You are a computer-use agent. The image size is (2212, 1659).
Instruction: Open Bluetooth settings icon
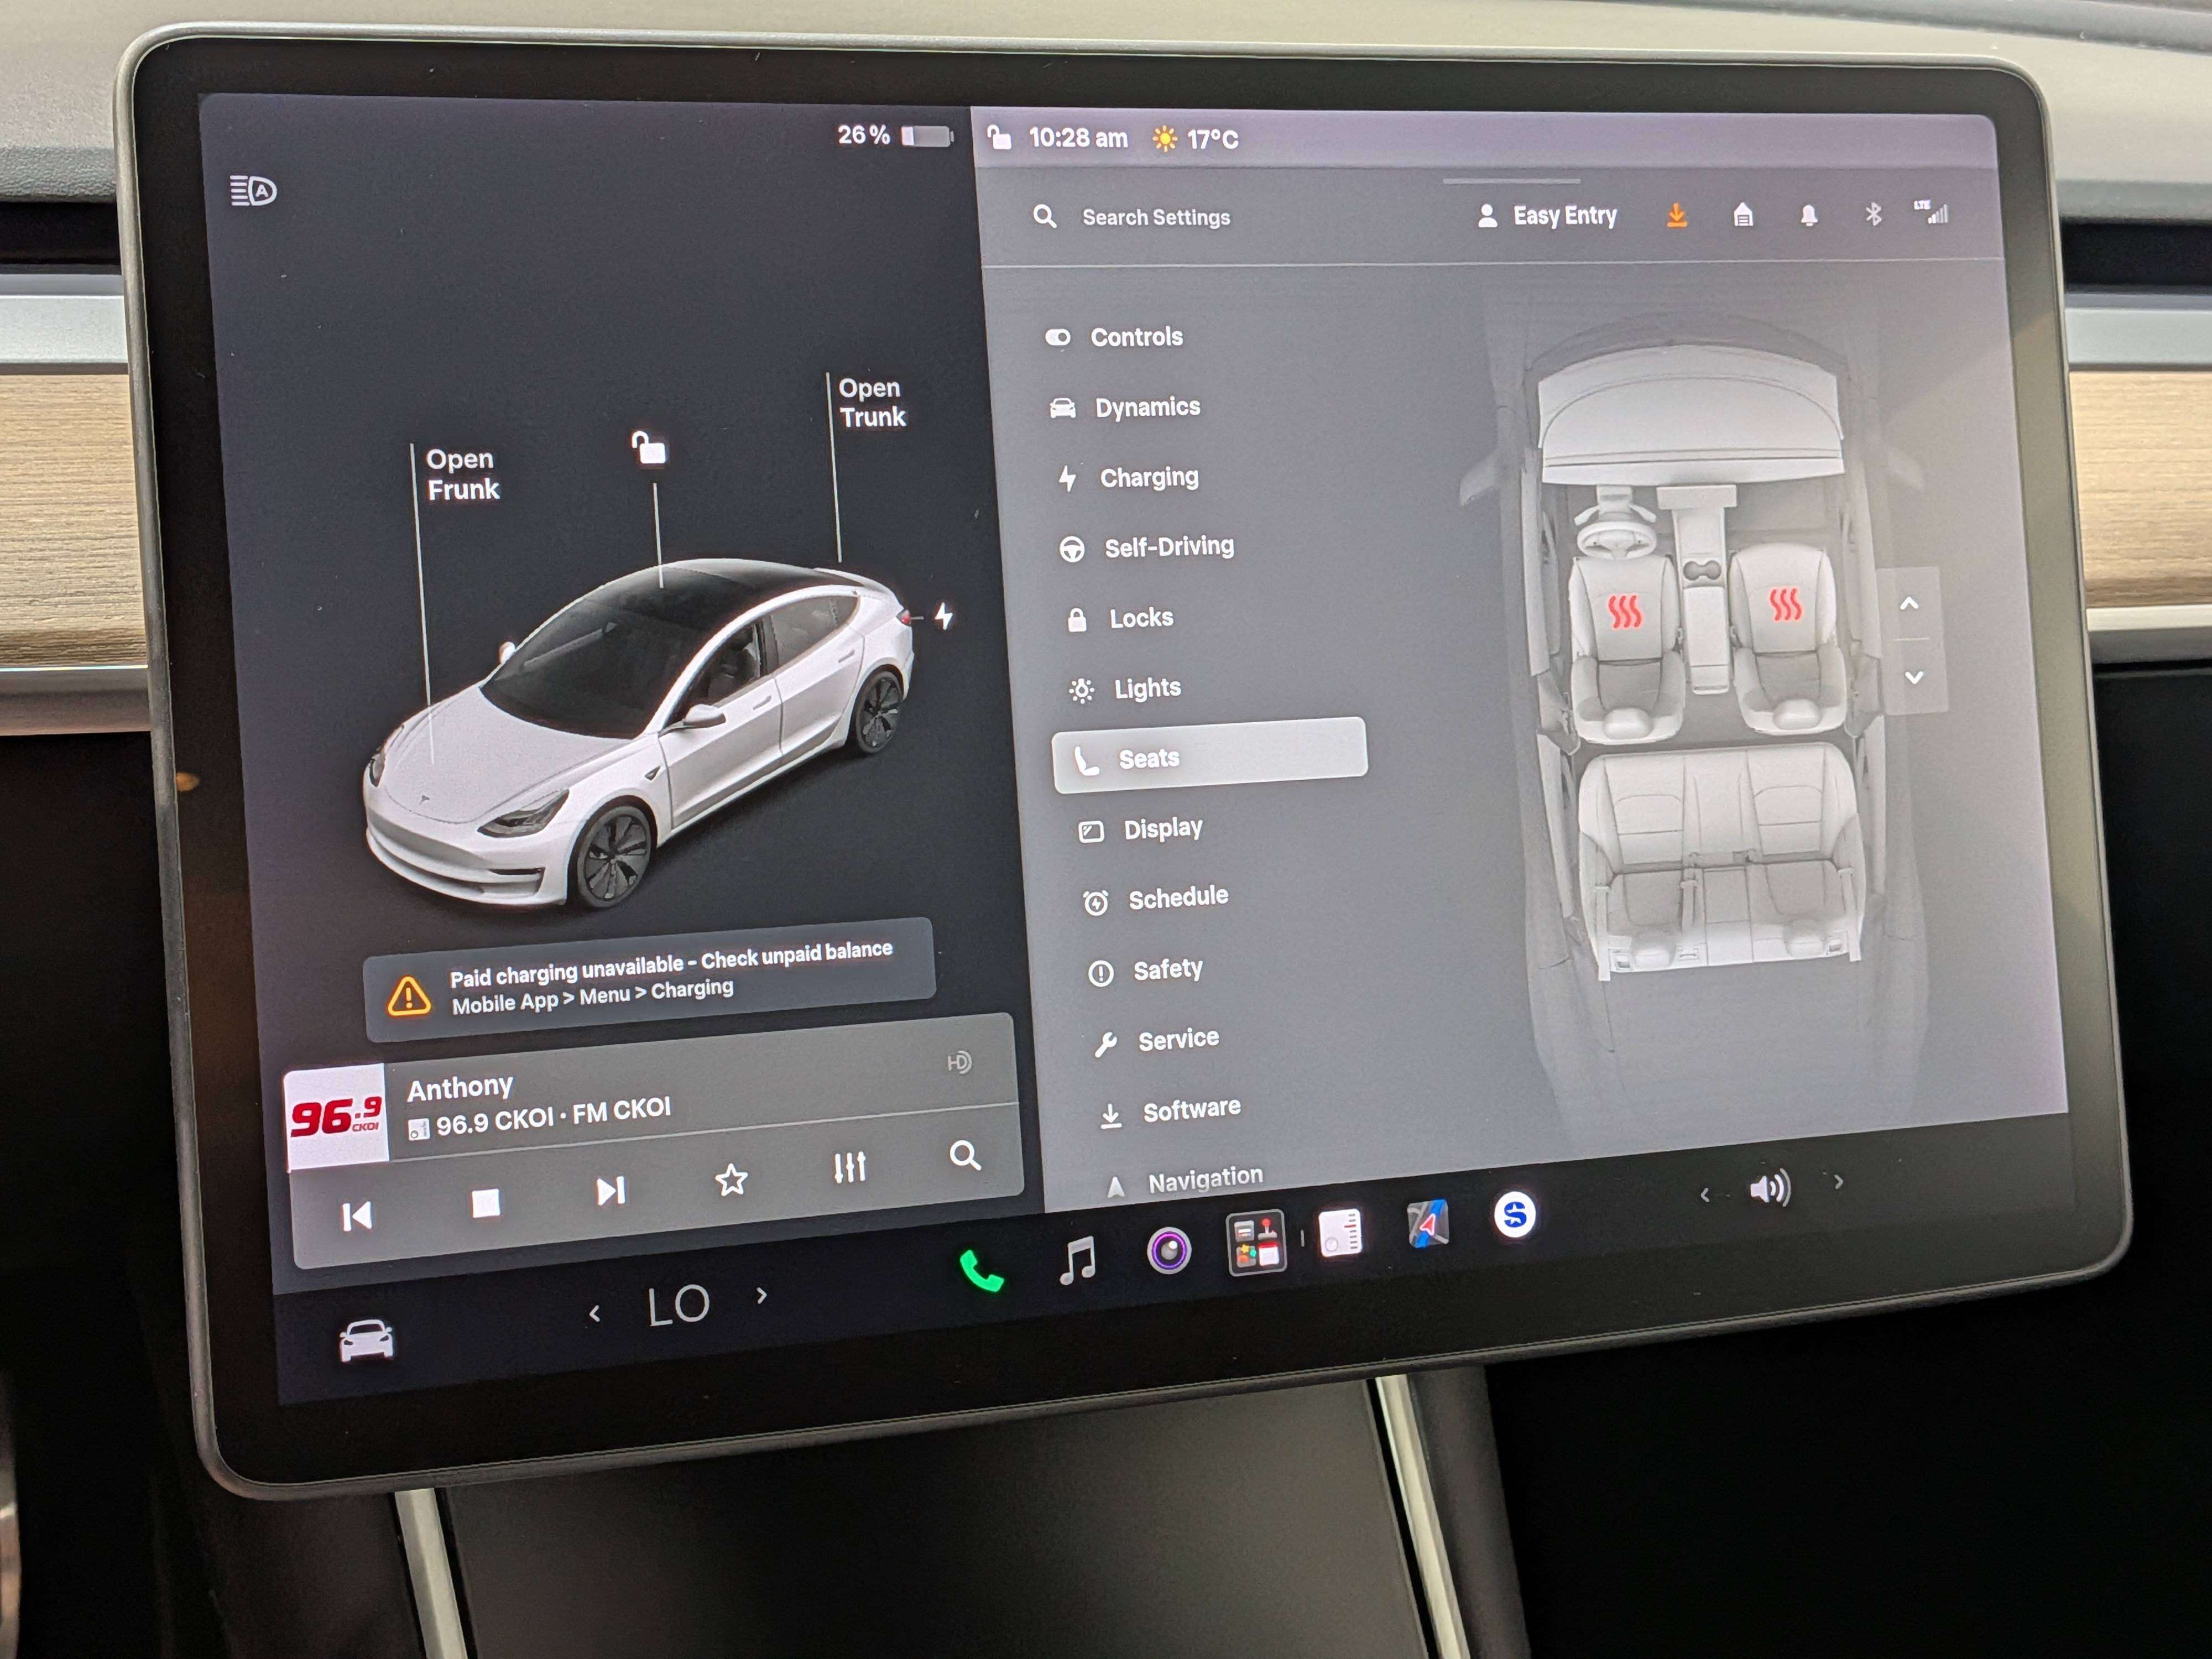(x=1873, y=214)
